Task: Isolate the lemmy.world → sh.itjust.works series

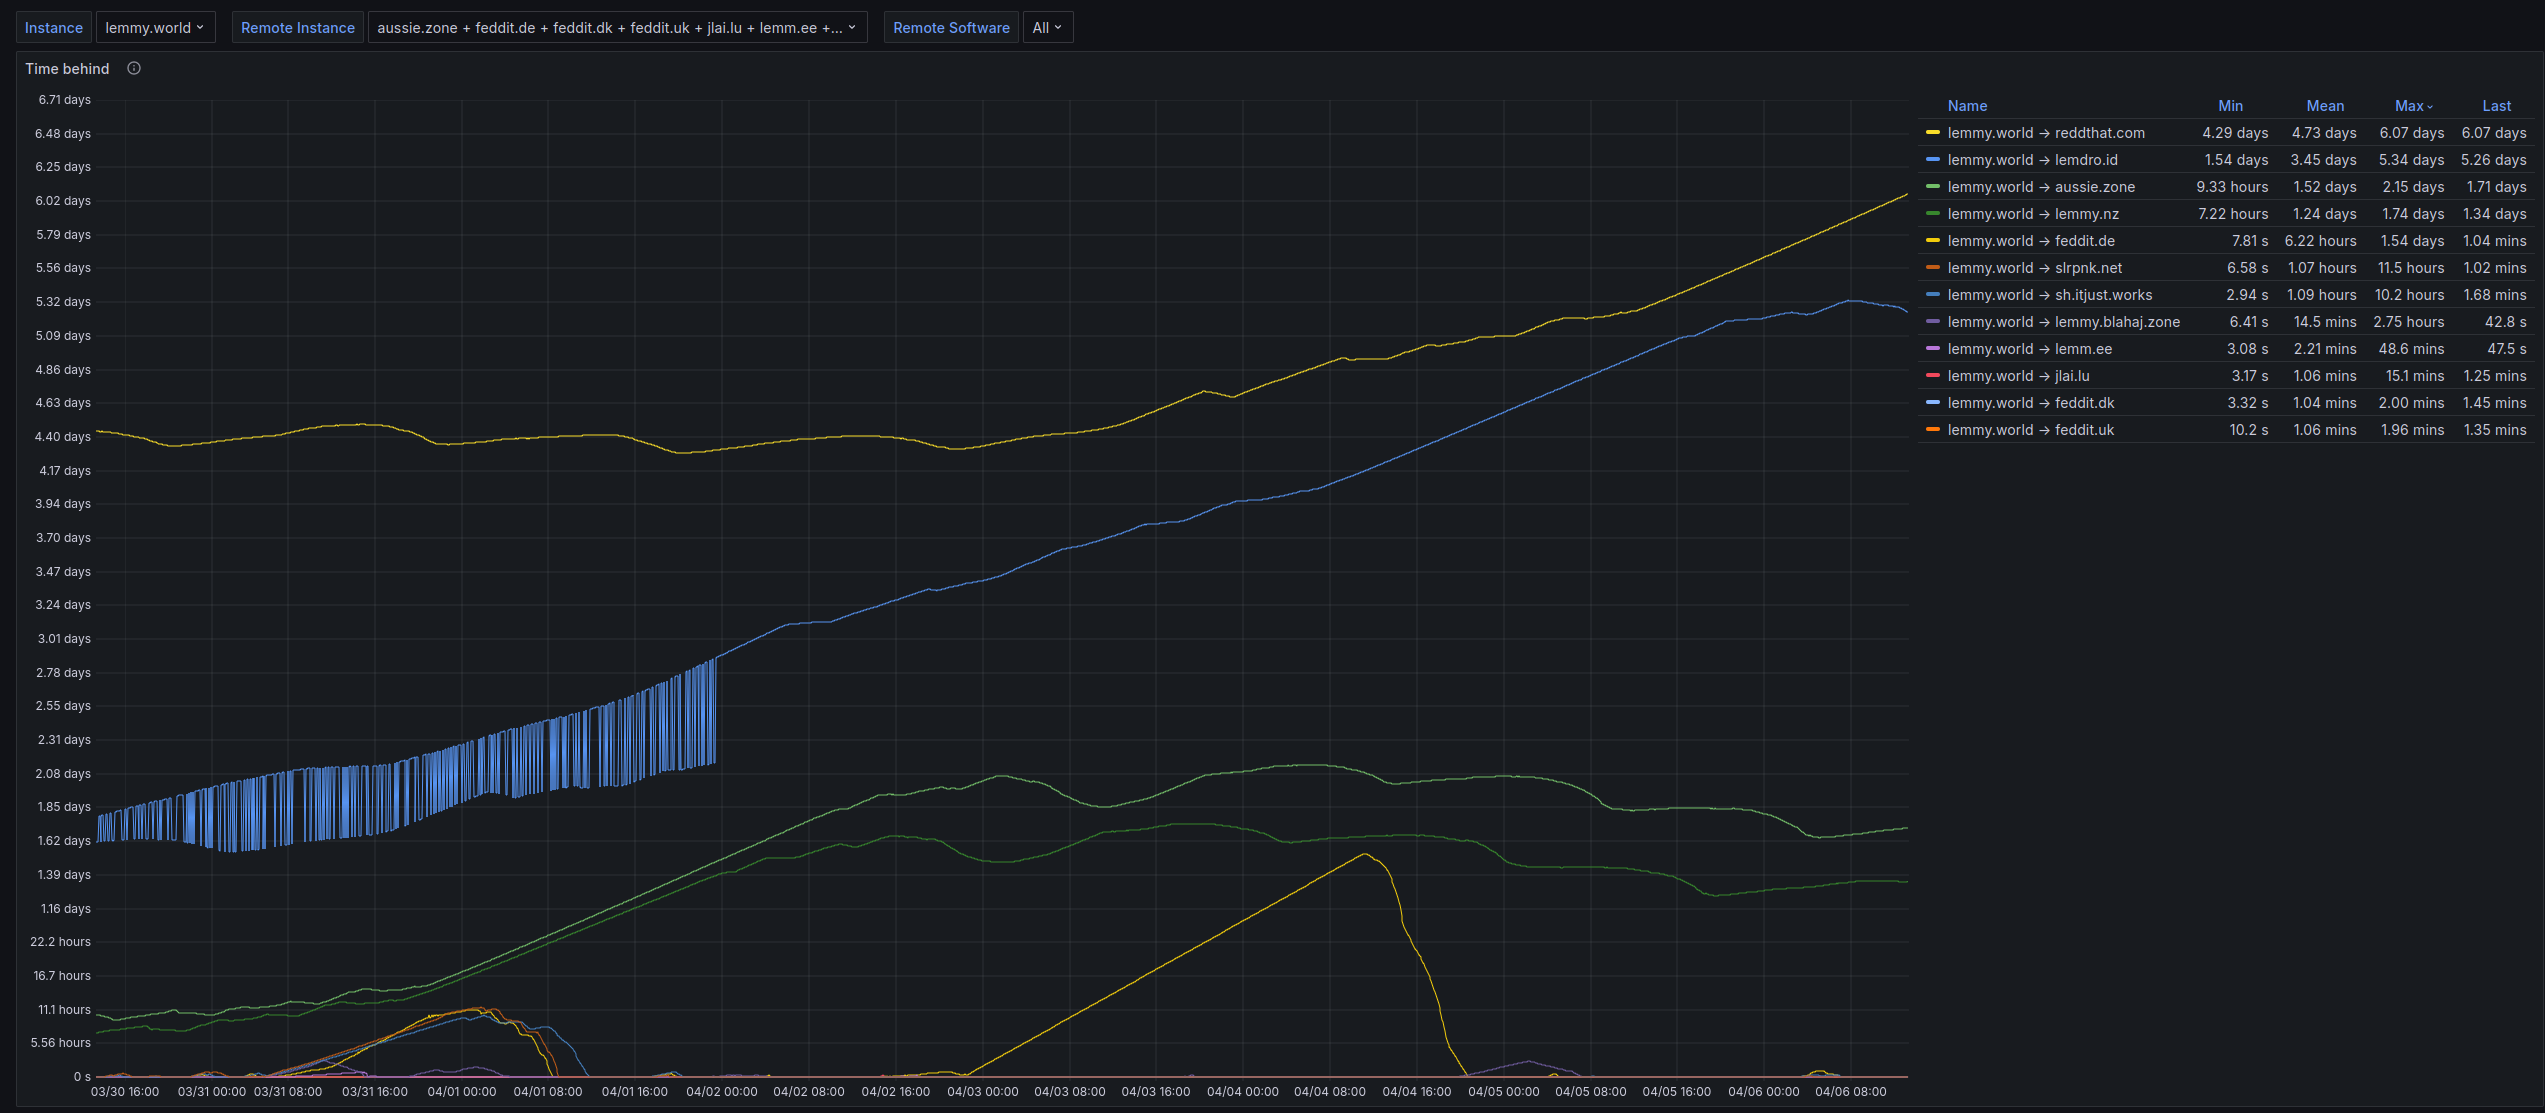Action: pyautogui.click(x=2050, y=295)
